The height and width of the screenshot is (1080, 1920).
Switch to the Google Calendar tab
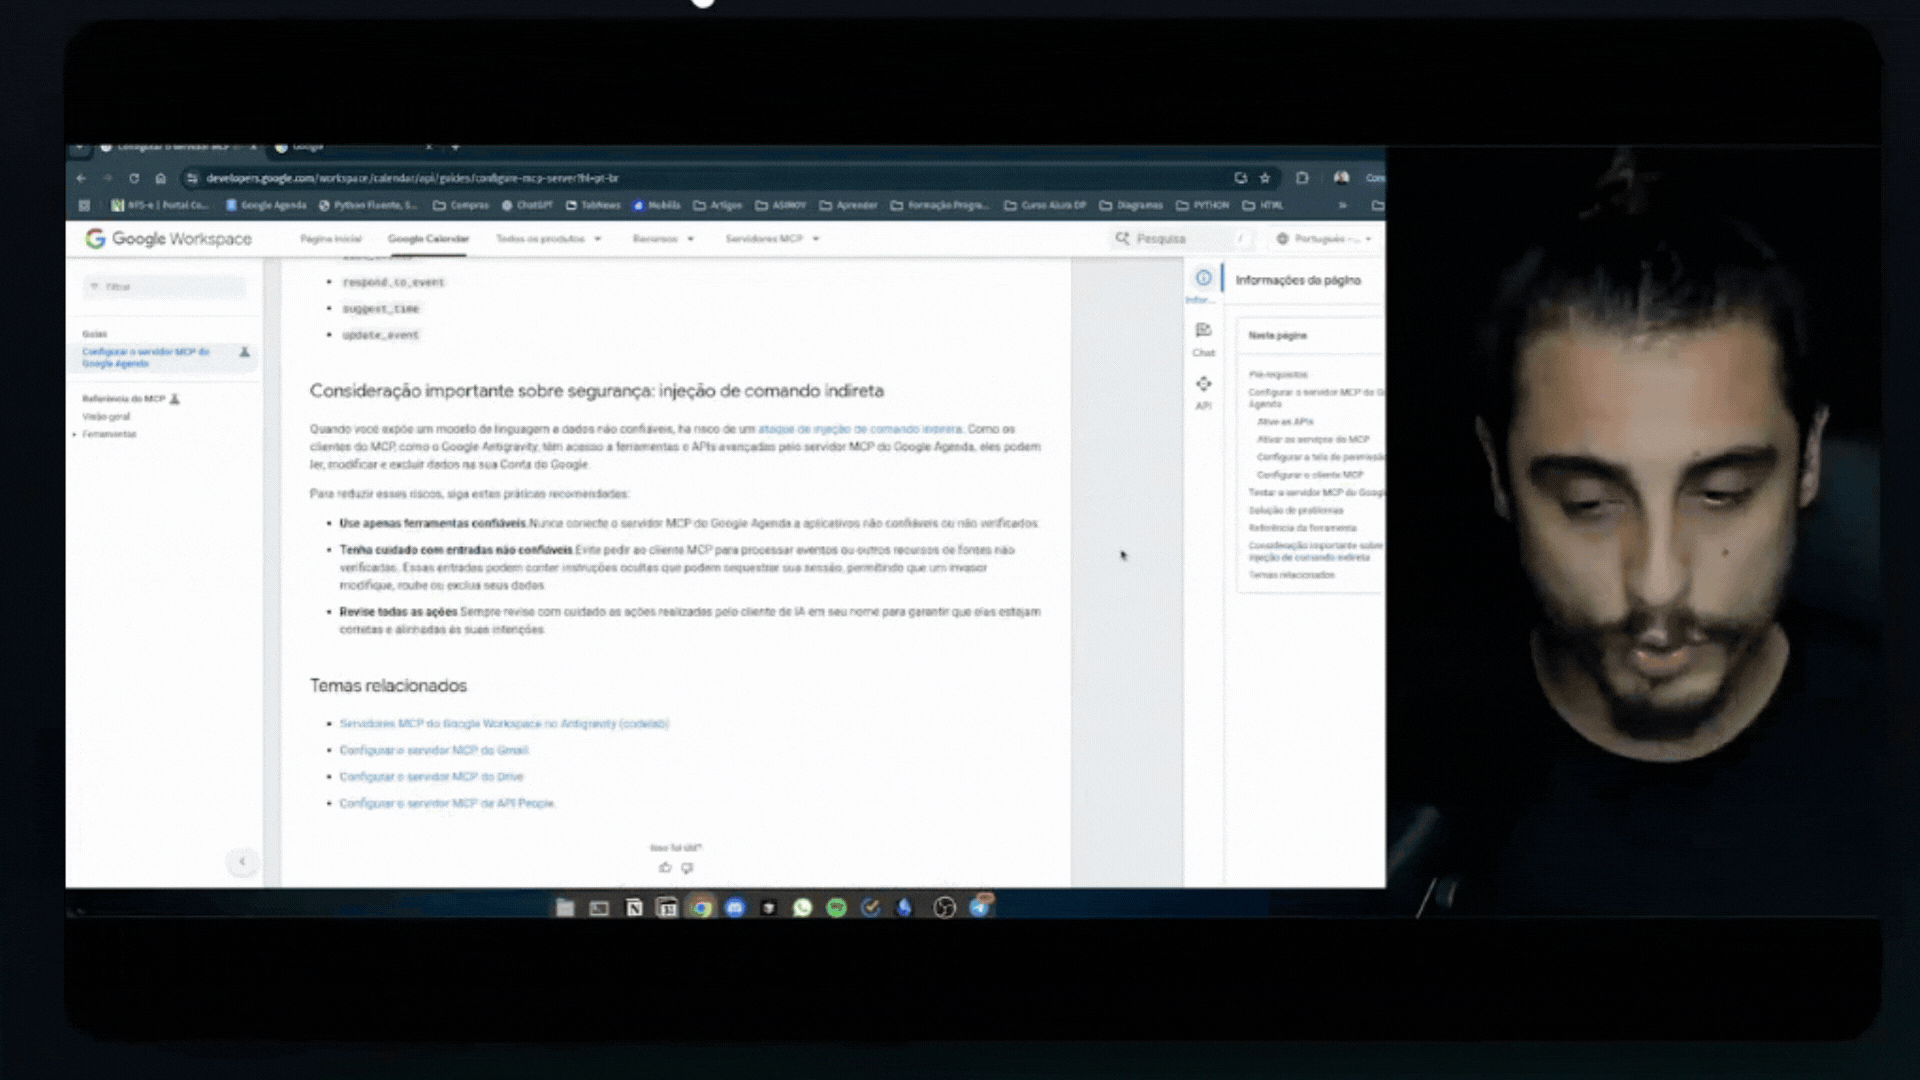pos(428,239)
